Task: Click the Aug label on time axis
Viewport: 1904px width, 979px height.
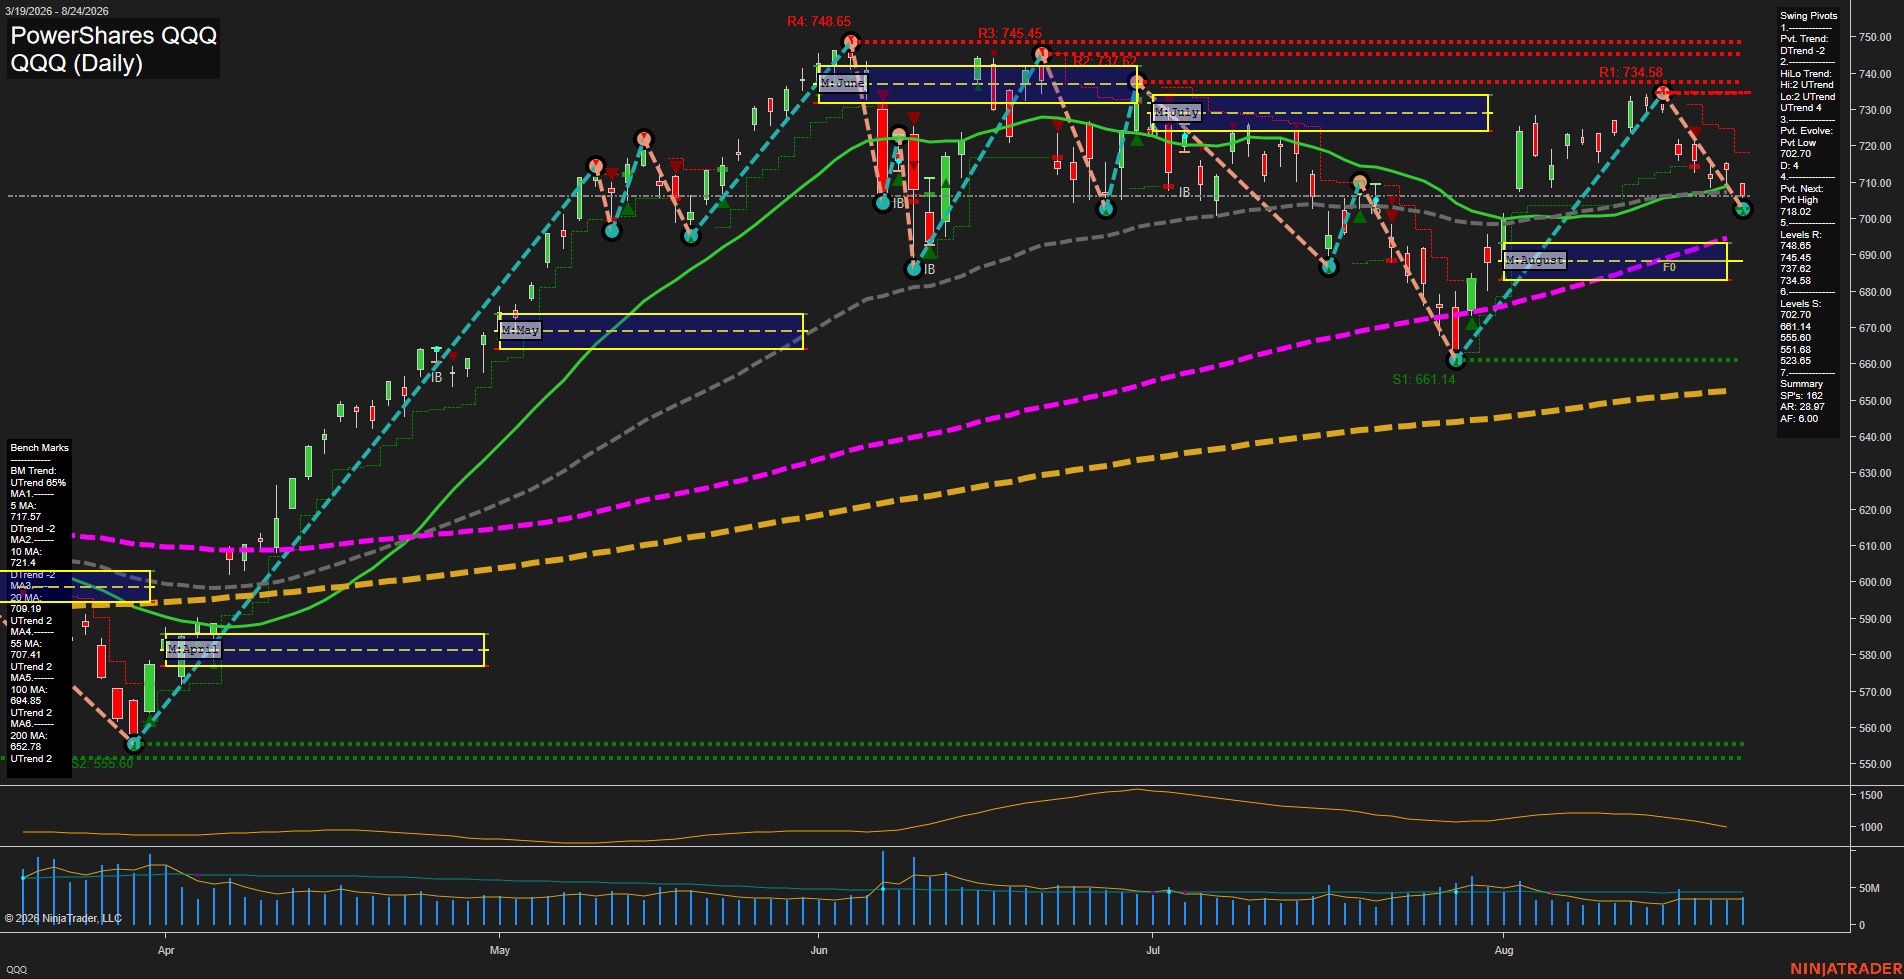Action: click(1504, 950)
